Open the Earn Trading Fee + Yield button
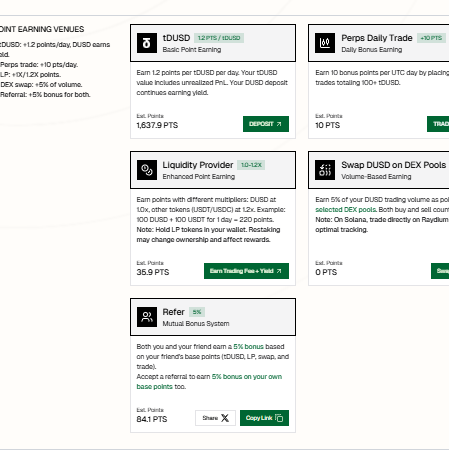Viewport: 449px width, 450px height. pos(246,271)
